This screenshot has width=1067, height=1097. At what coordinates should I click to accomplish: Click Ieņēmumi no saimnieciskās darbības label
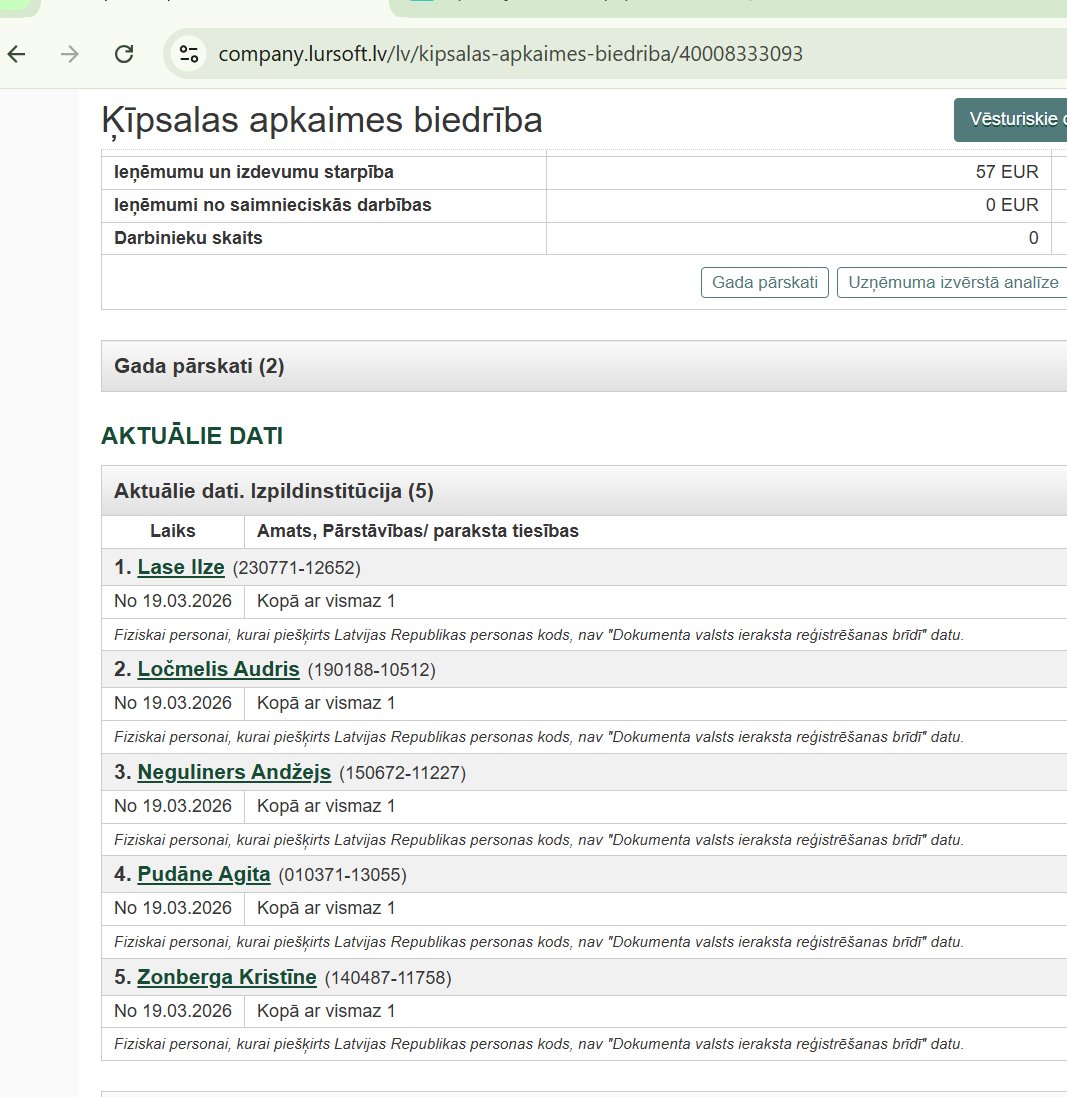point(273,205)
